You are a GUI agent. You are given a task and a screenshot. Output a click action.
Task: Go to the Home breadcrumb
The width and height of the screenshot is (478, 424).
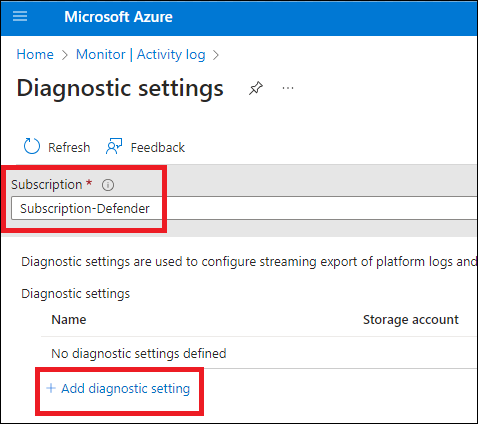click(x=35, y=54)
